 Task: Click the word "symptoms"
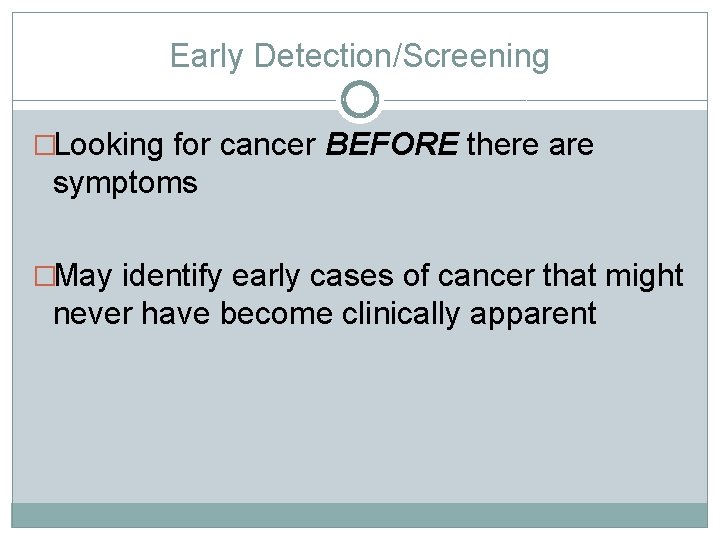coord(125,183)
